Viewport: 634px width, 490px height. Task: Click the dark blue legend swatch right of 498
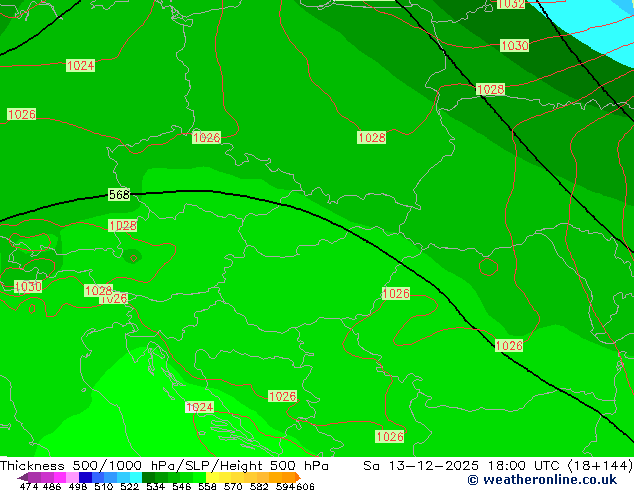85,477
